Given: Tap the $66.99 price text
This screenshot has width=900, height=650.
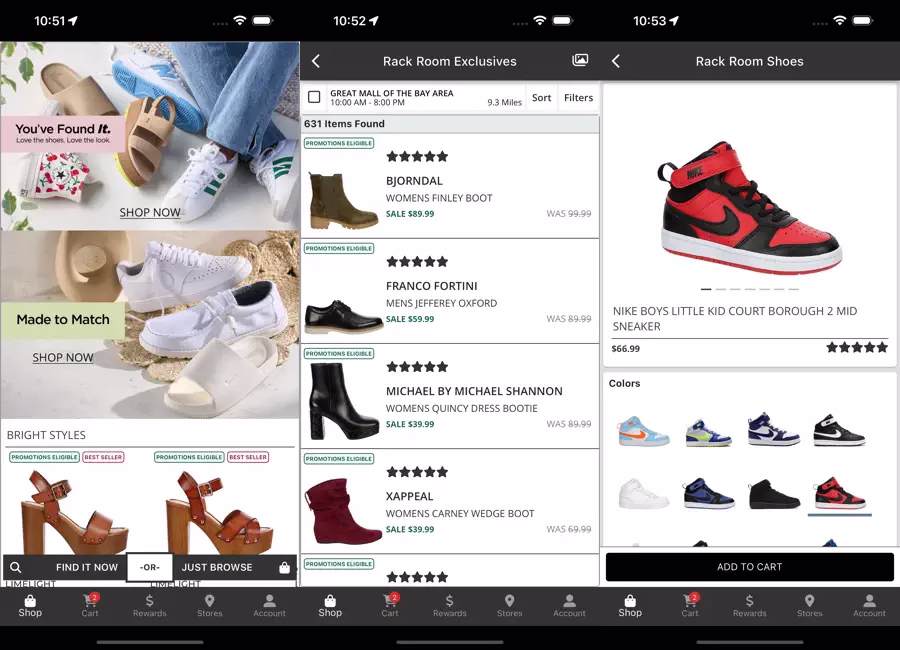Looking at the screenshot, I should [626, 349].
